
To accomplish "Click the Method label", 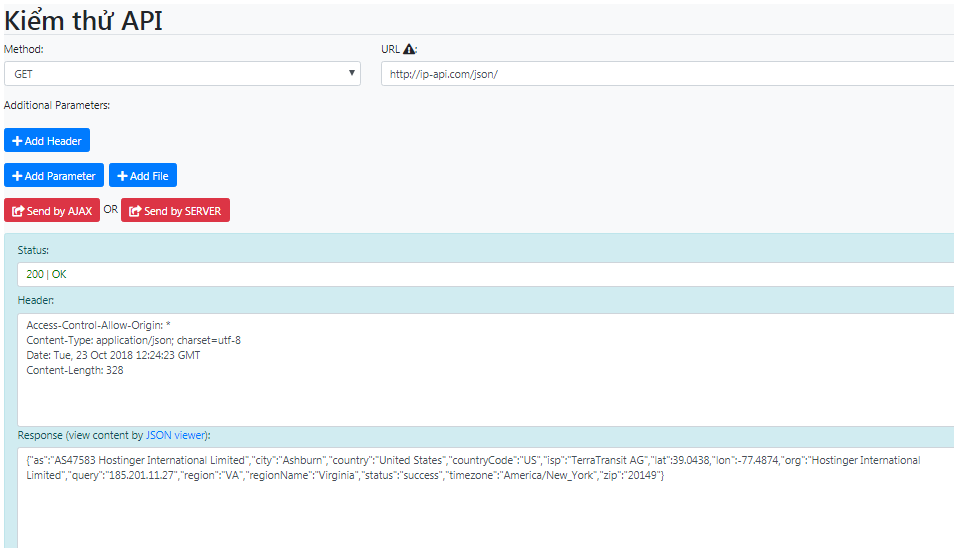I will click(x=24, y=49).
